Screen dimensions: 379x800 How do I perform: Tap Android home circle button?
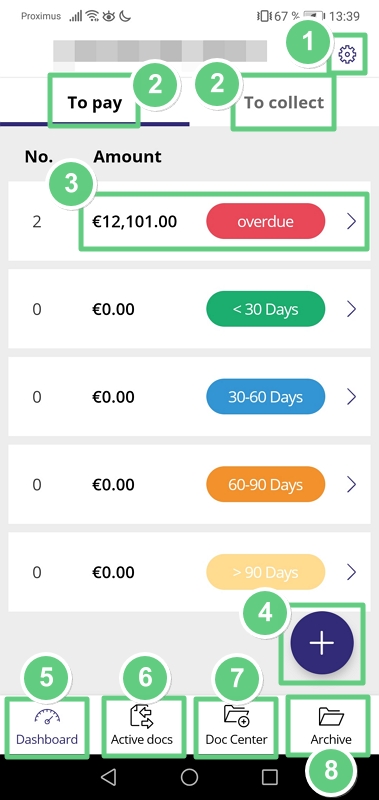(x=189, y=777)
